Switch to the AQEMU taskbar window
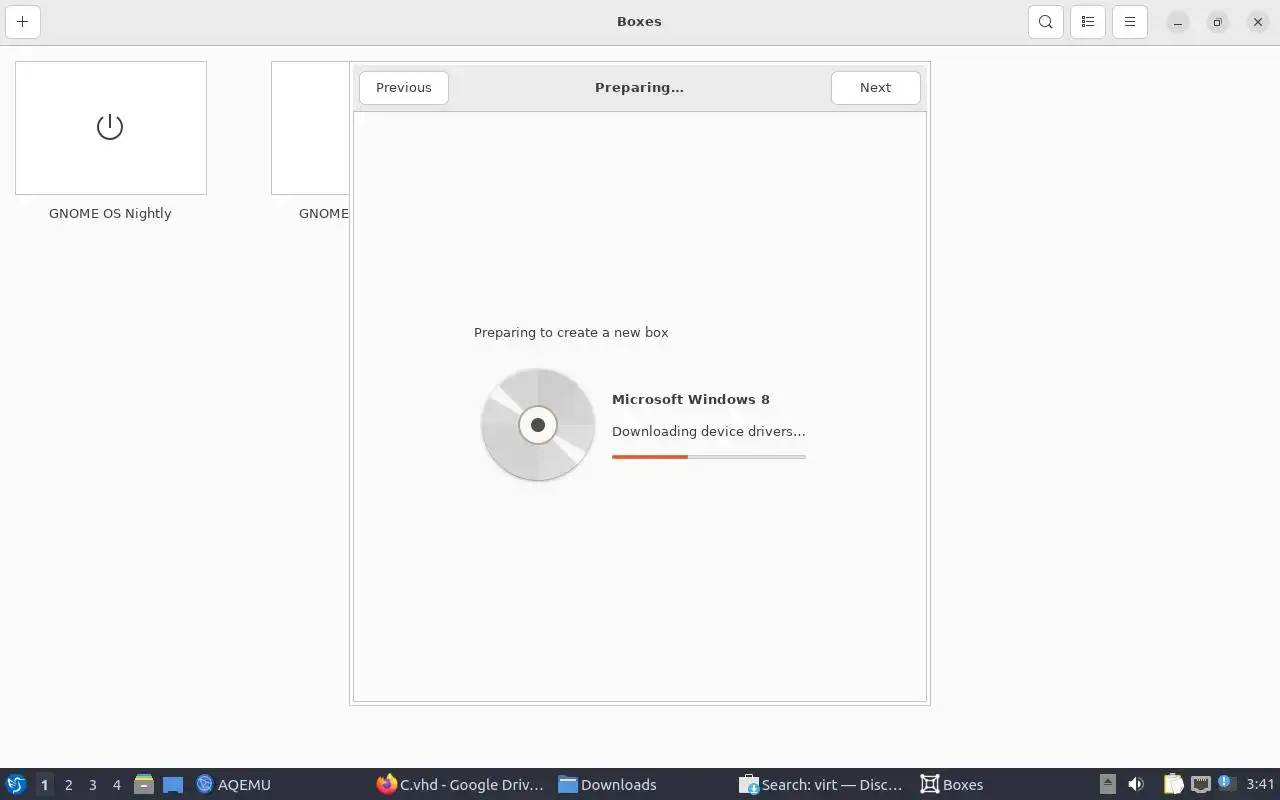 click(x=234, y=784)
